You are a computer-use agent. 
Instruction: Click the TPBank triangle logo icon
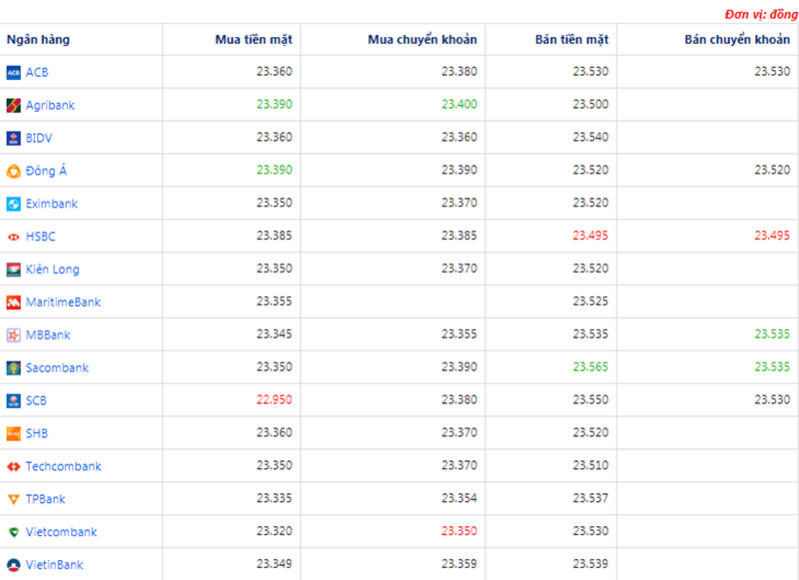point(14,499)
